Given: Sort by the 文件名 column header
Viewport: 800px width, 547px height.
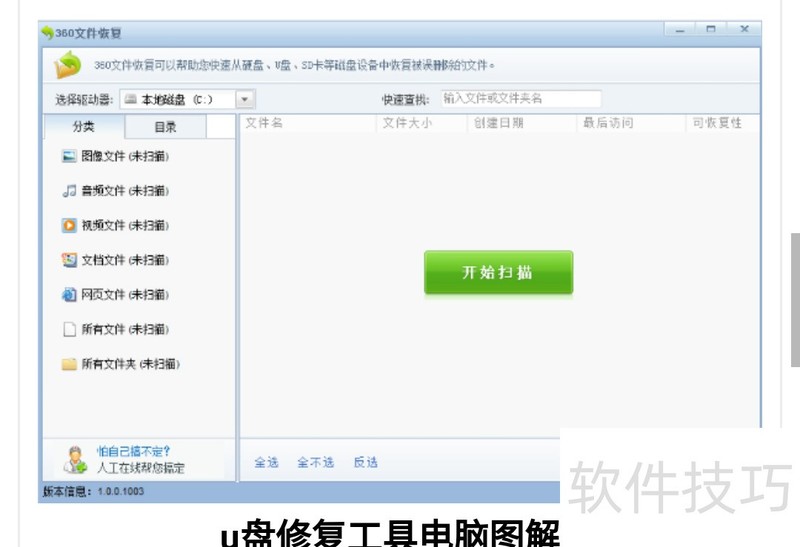Looking at the screenshot, I should [x=265, y=124].
